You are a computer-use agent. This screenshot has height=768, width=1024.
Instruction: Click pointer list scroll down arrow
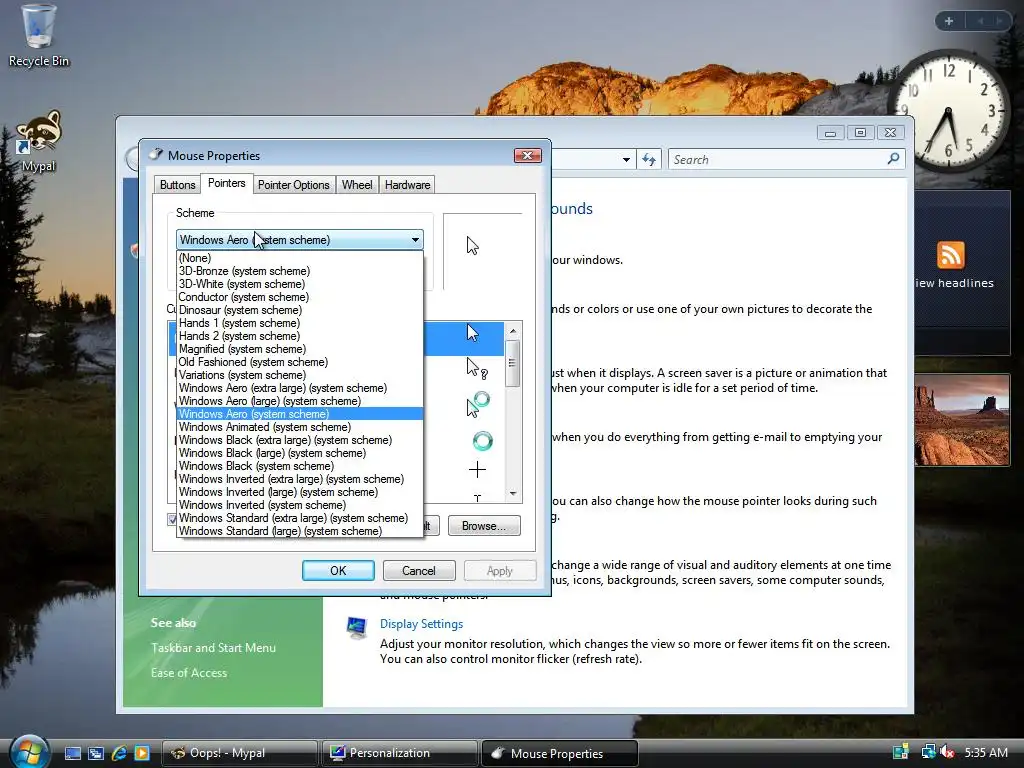513,494
